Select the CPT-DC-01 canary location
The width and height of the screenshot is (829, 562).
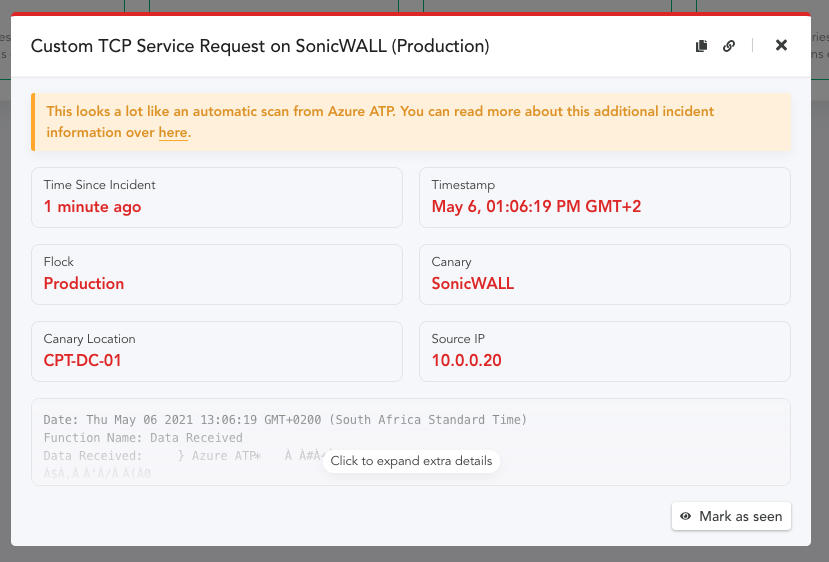click(82, 361)
